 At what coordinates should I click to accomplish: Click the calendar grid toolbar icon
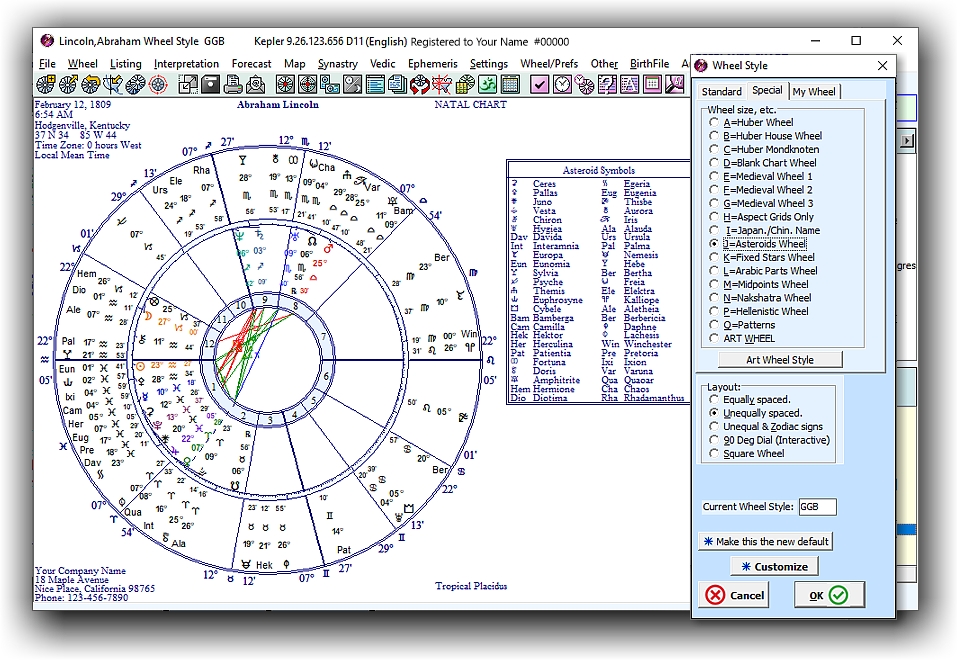[510, 85]
